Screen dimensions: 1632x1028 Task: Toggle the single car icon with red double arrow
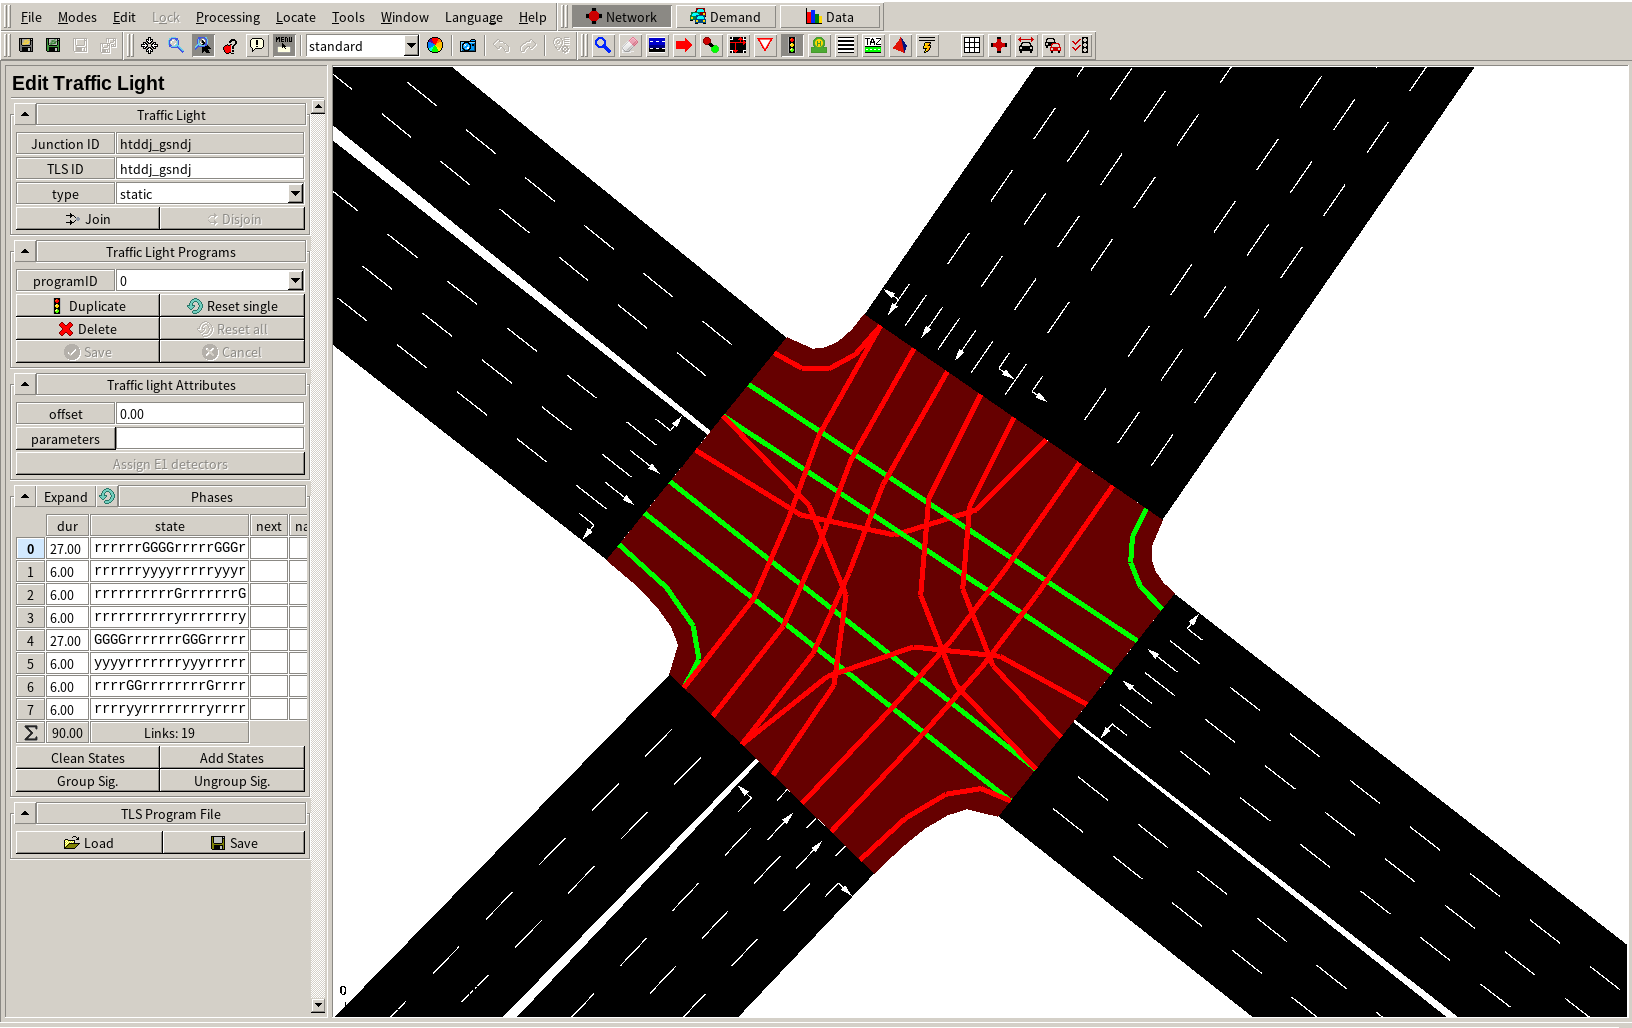coord(1026,45)
